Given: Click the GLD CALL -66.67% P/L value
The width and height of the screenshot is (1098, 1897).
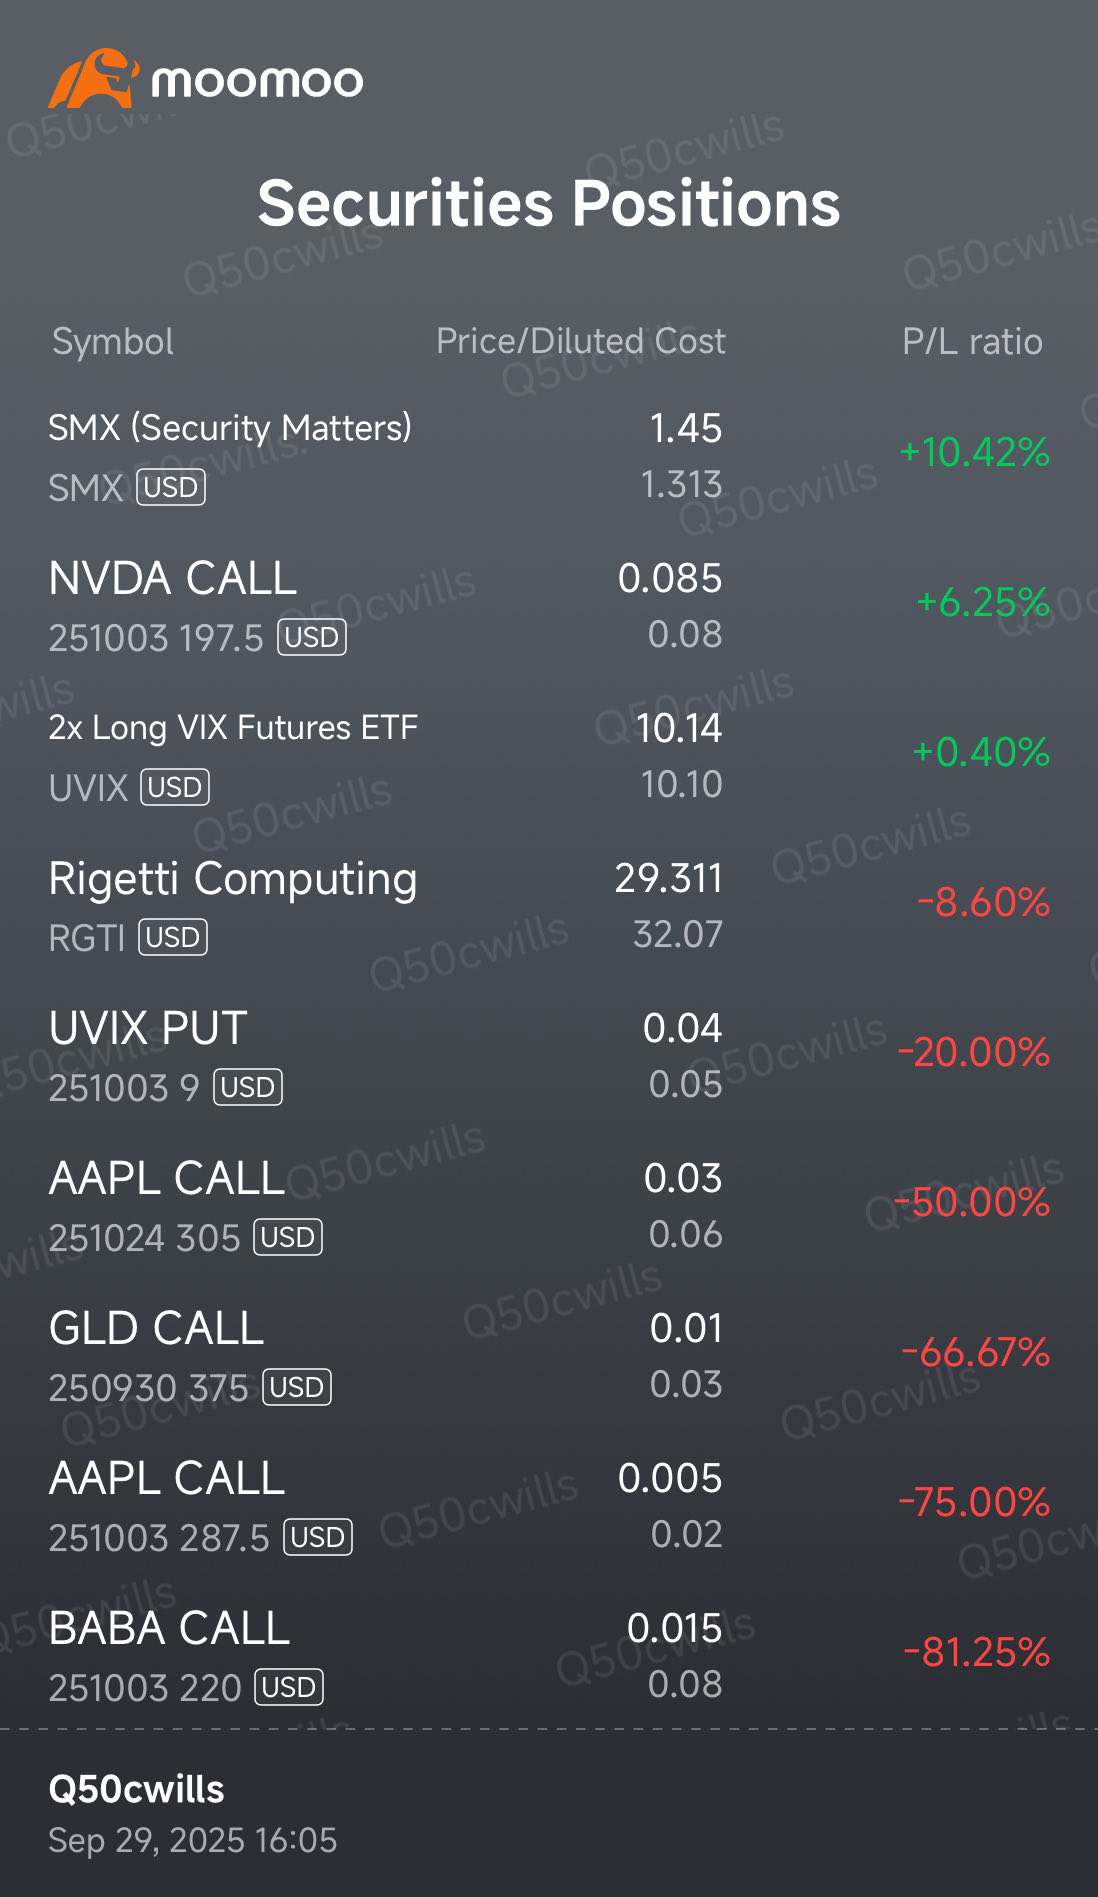Looking at the screenshot, I should [976, 1352].
